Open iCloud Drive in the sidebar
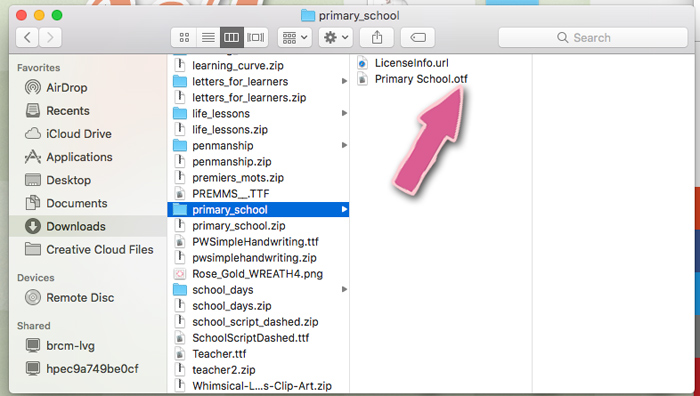The image size is (700, 396). coord(88,134)
